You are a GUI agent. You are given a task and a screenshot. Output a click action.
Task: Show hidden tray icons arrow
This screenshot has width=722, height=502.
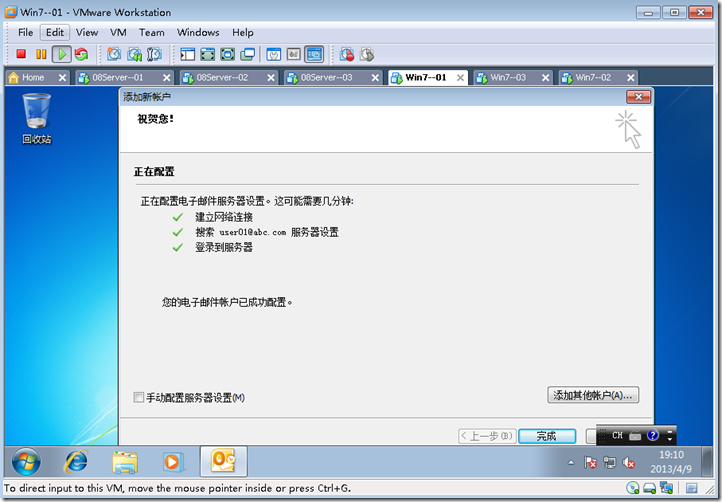pos(571,462)
